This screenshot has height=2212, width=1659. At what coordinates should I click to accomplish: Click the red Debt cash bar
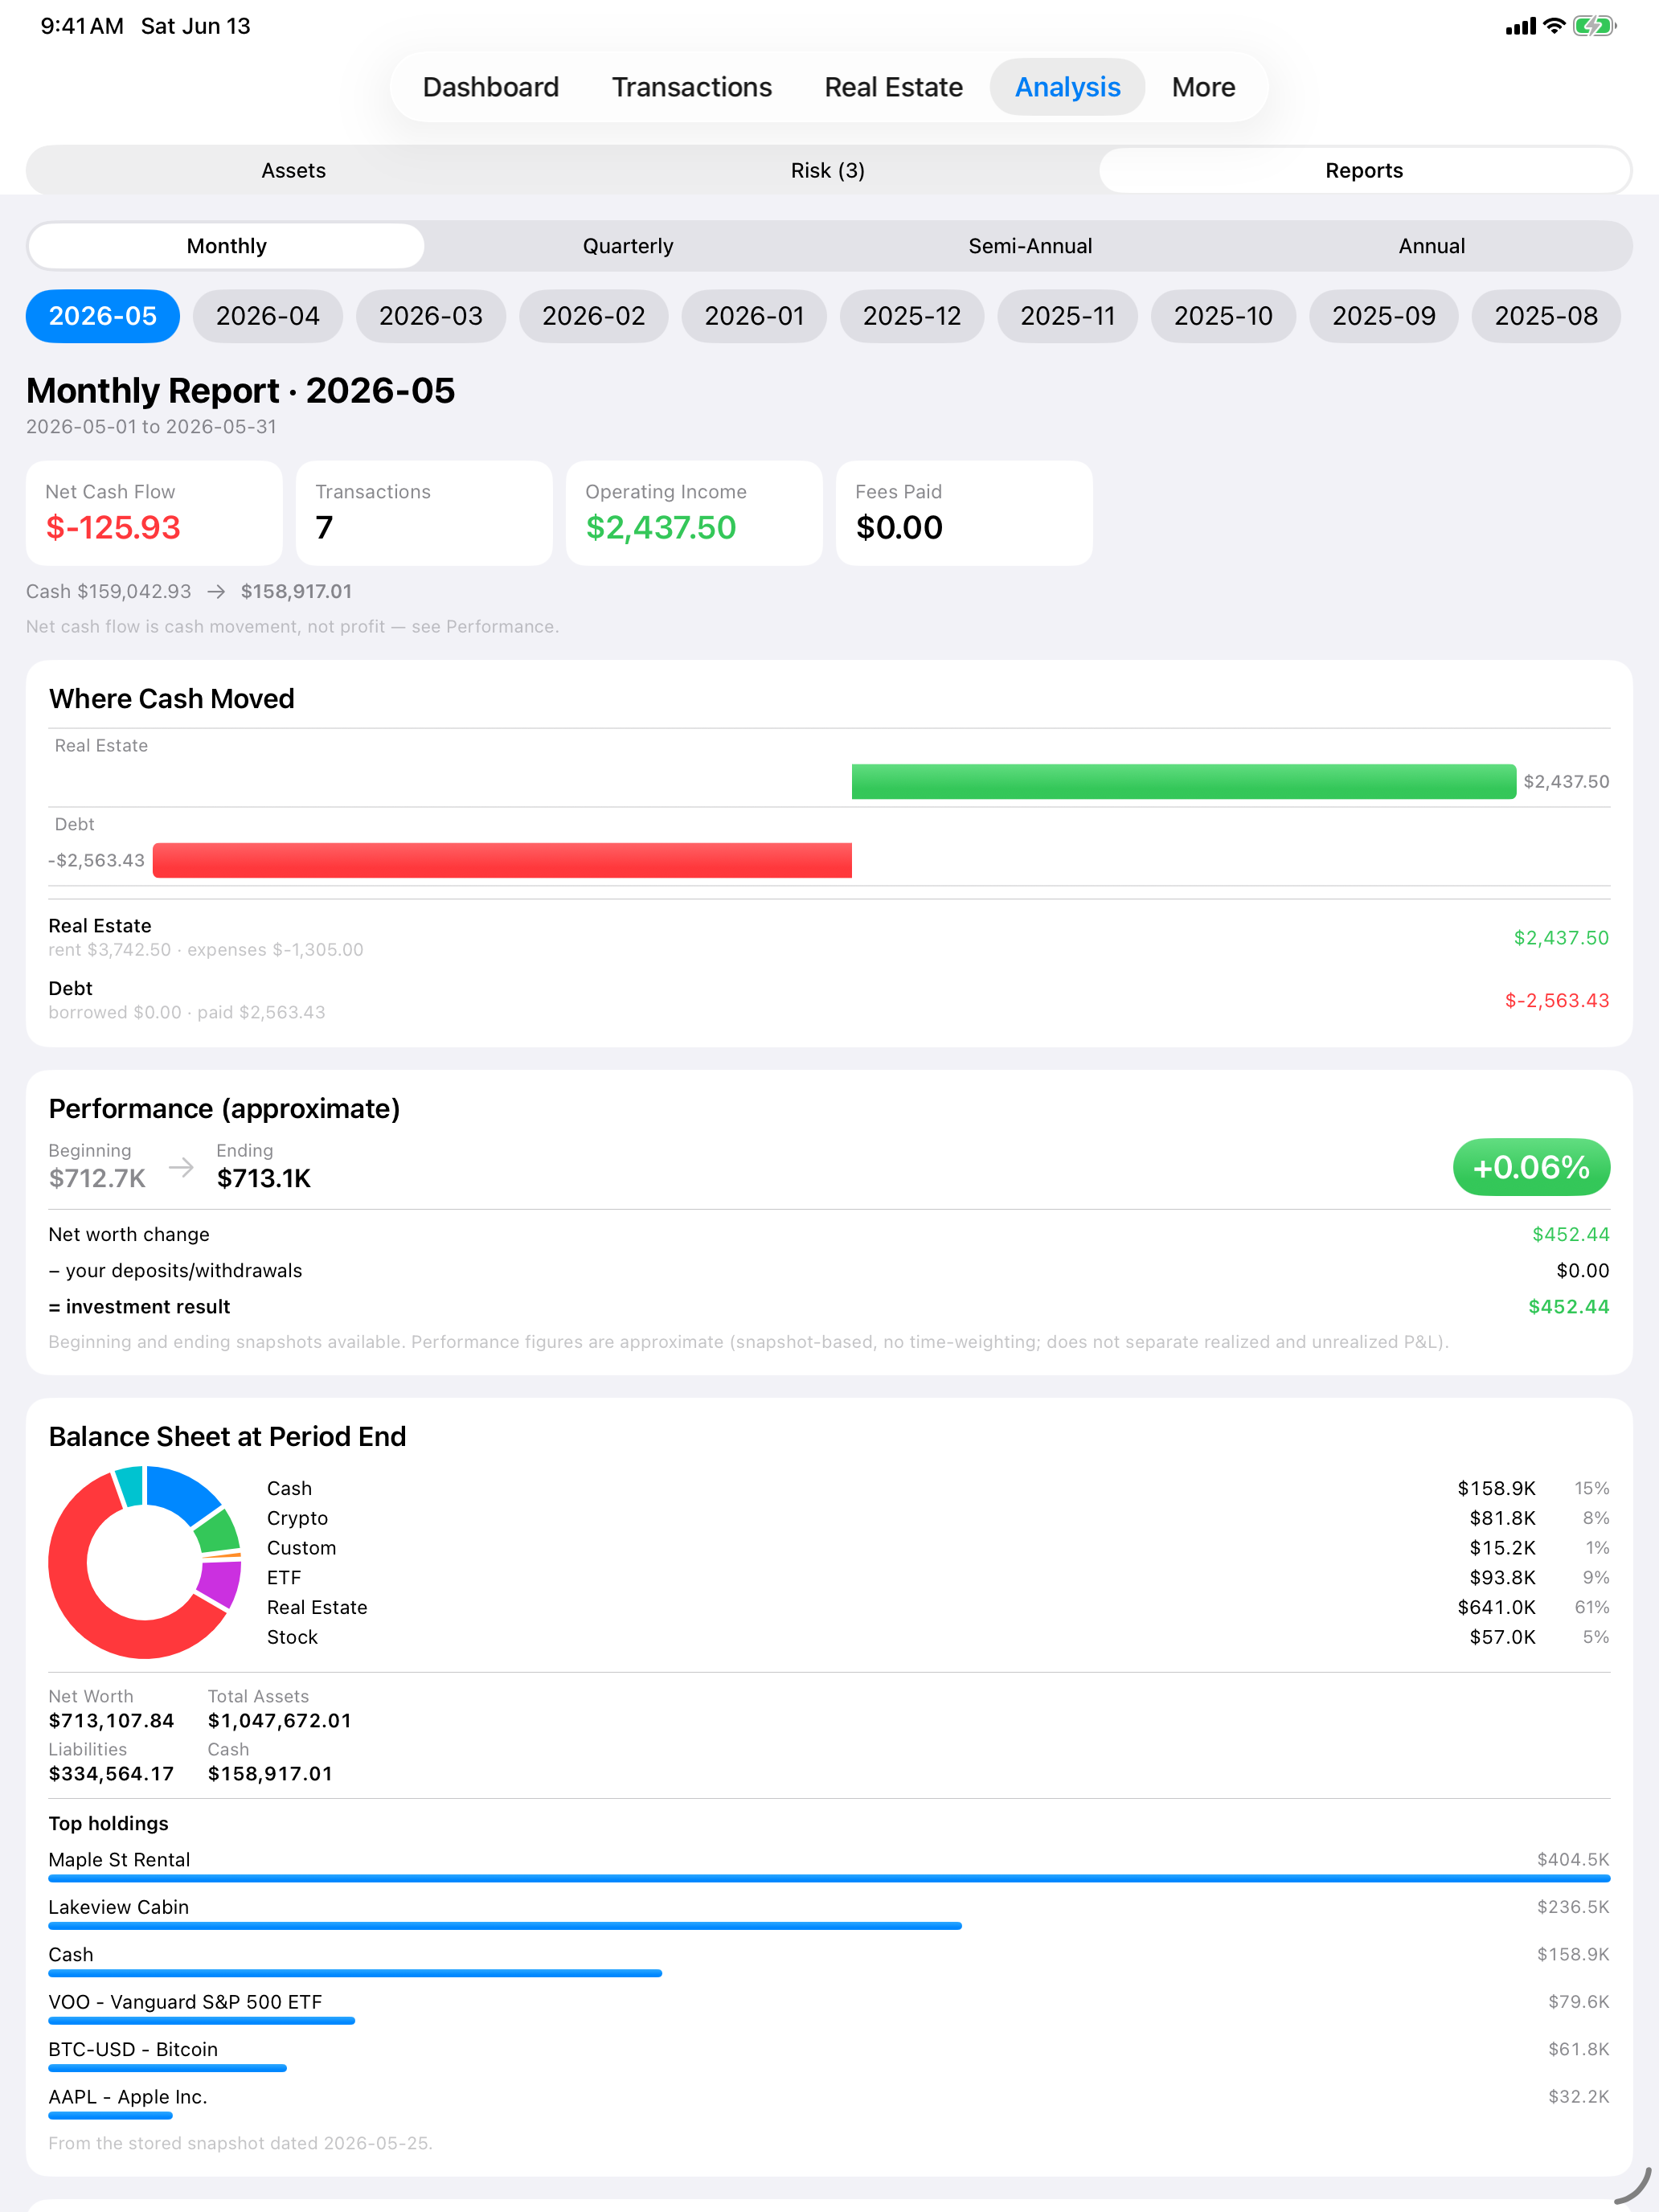pos(502,860)
